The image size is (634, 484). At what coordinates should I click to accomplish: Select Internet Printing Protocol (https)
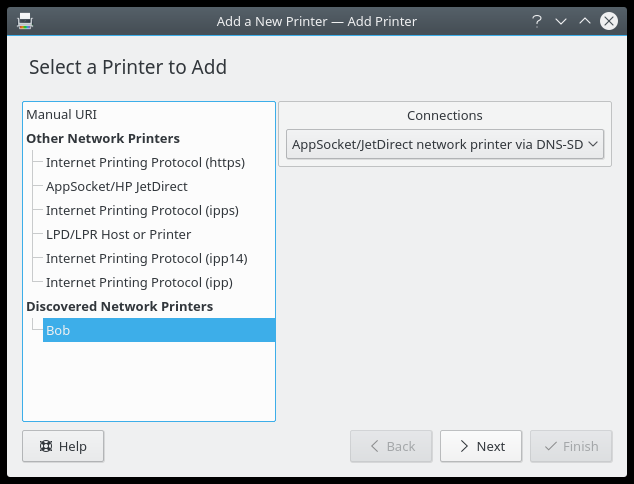click(x=145, y=163)
